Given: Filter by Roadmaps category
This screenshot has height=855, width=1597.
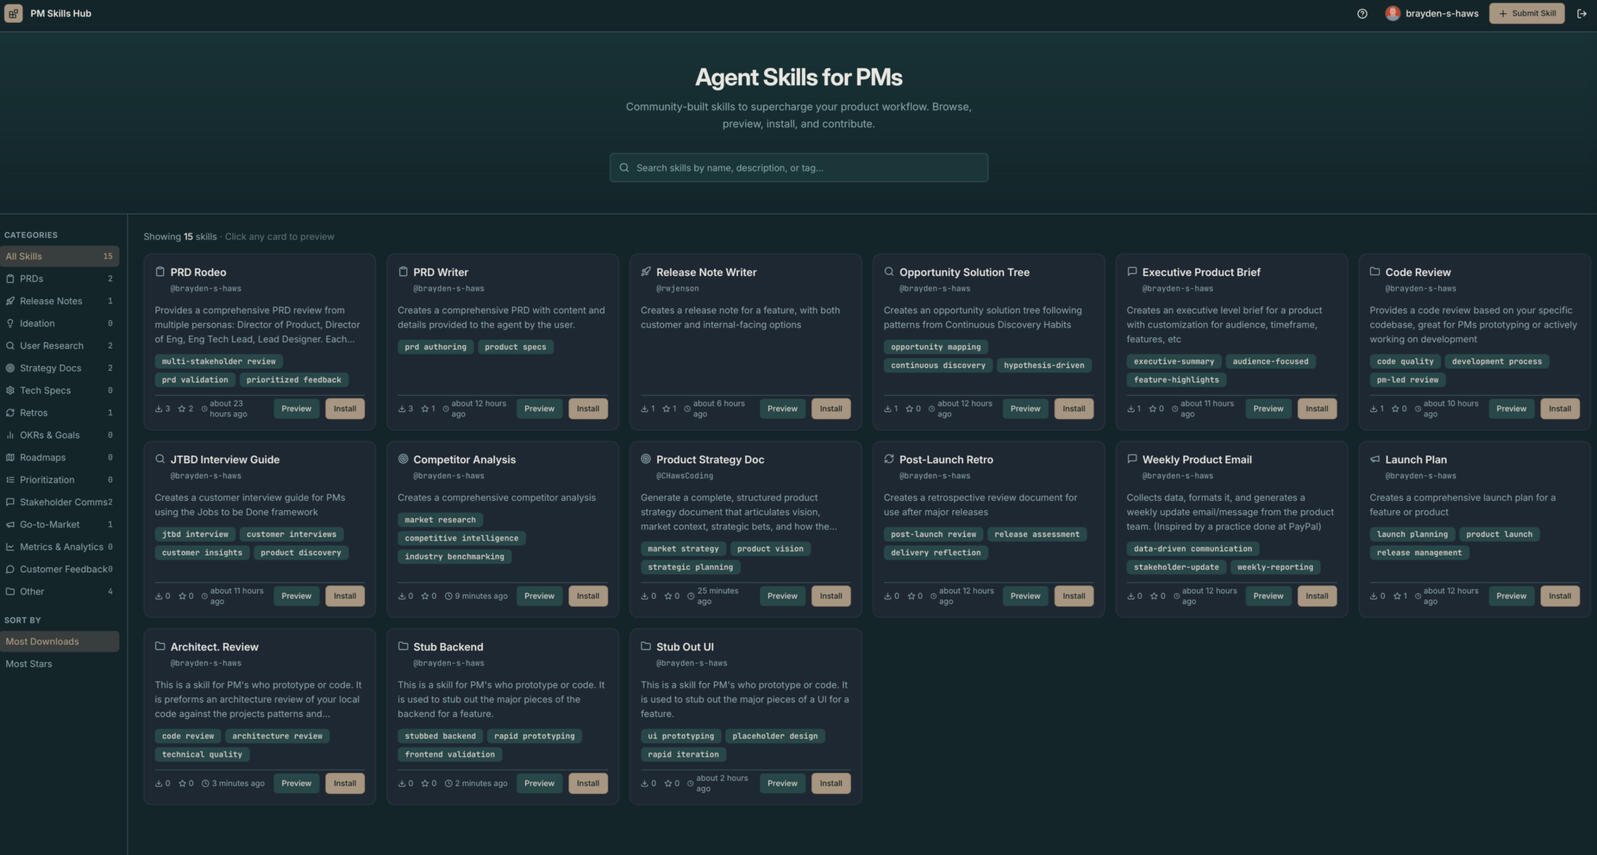Looking at the screenshot, I should pos(59,457).
